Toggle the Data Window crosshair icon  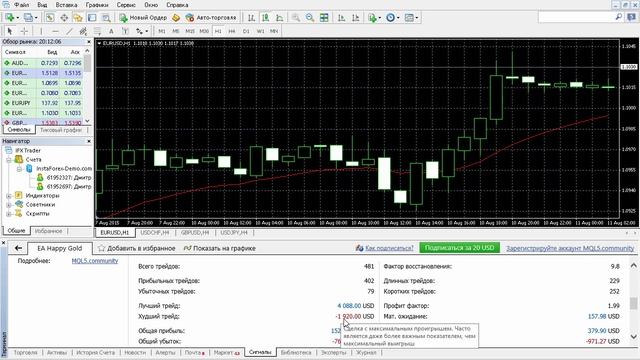(x=64, y=18)
